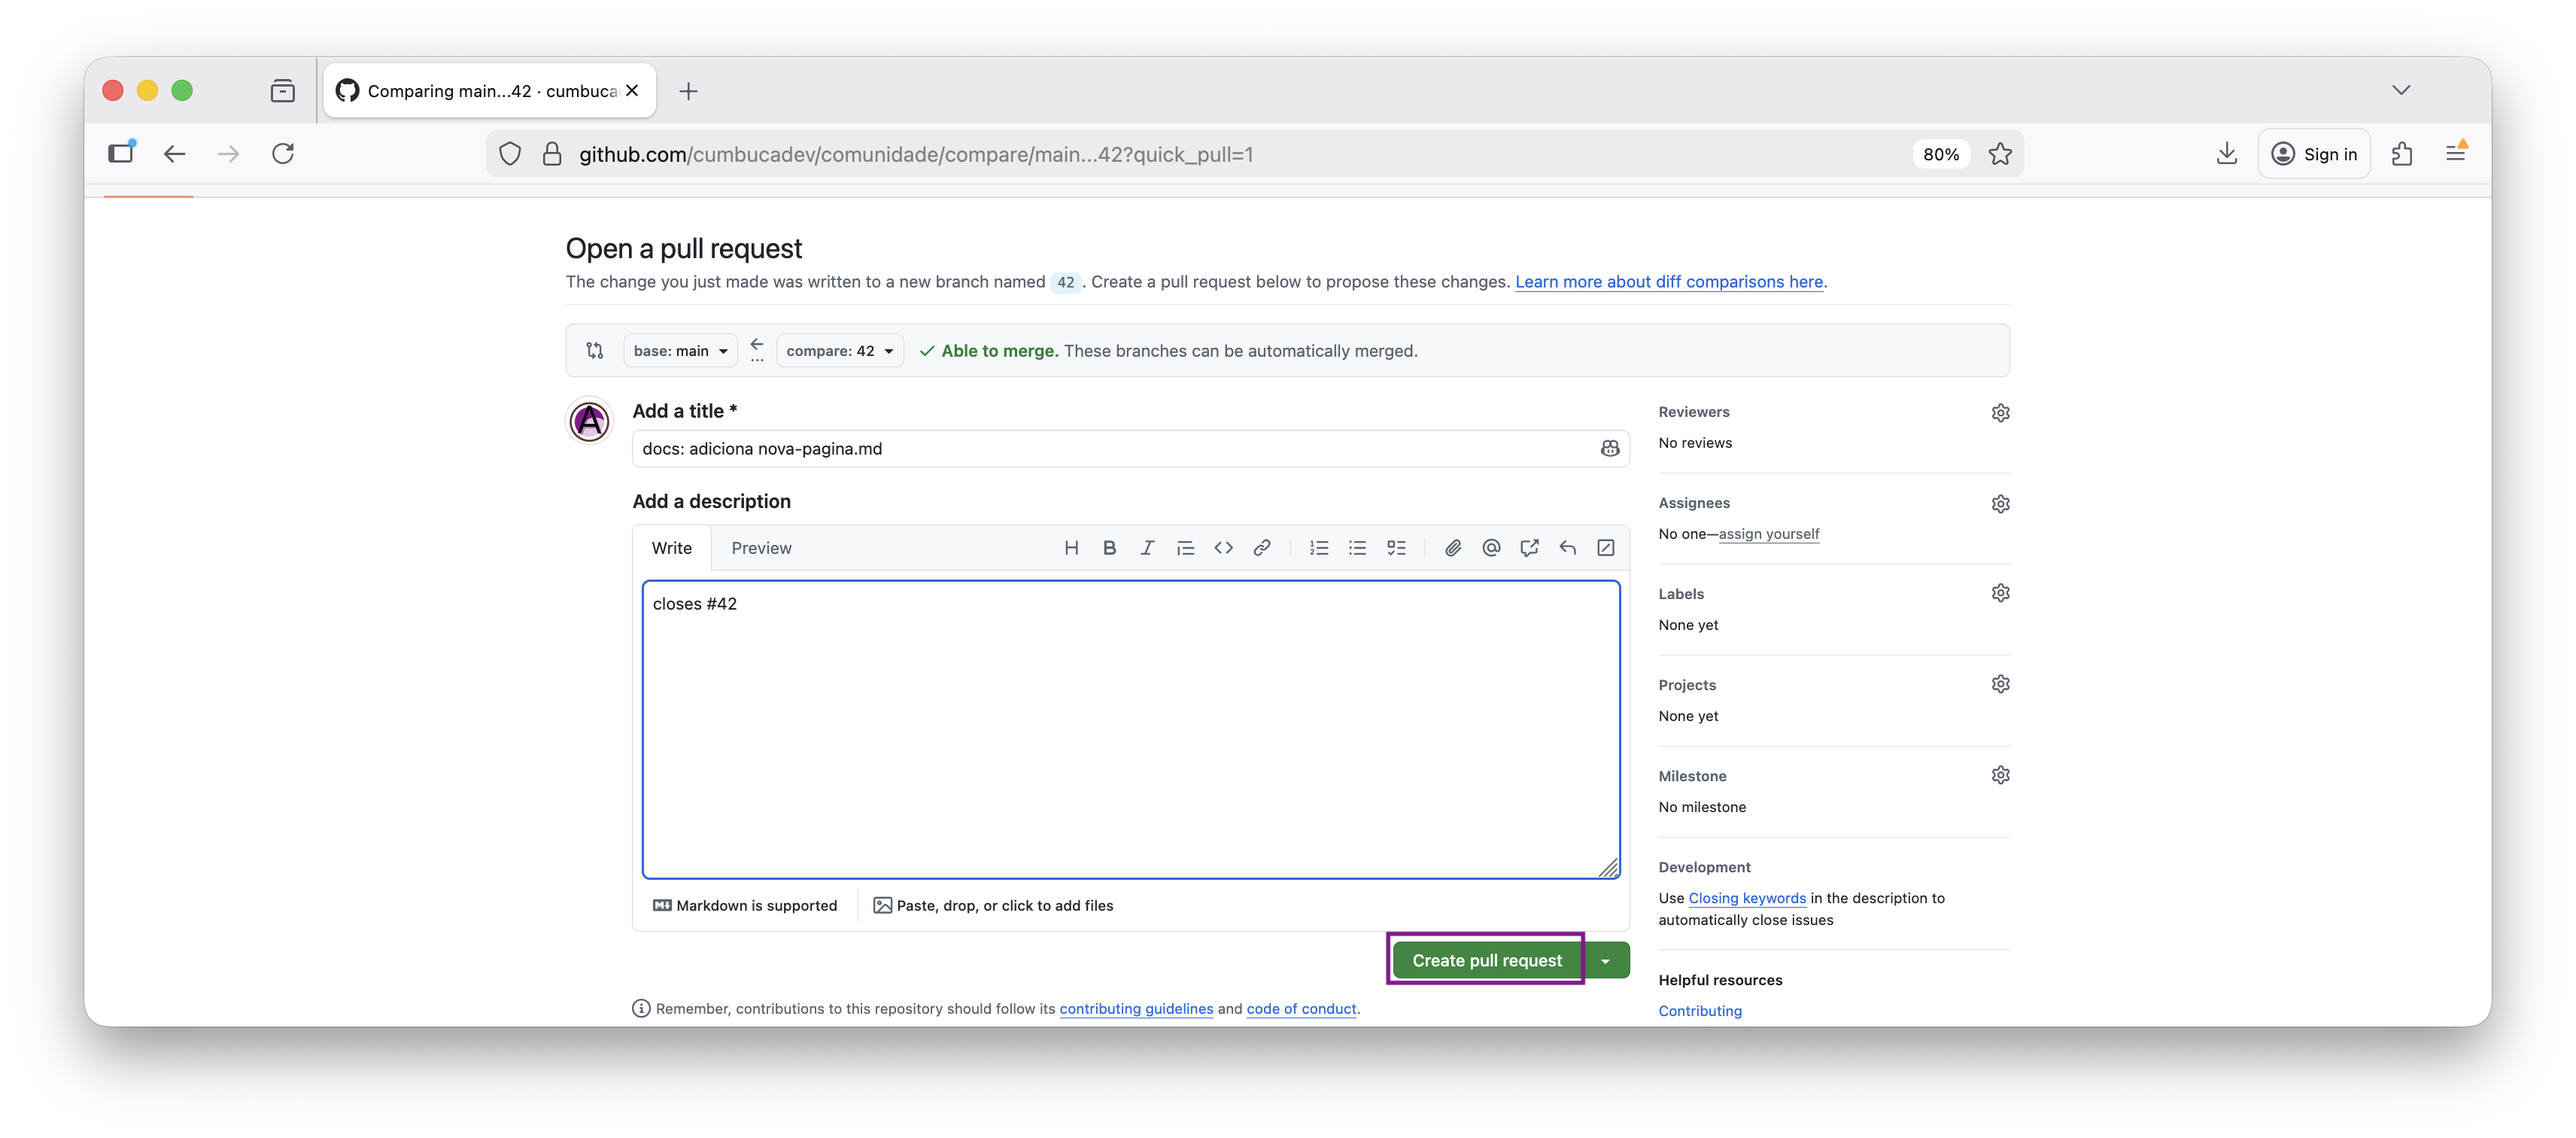
Task: Open the code of conduct link
Action: [1301, 1008]
